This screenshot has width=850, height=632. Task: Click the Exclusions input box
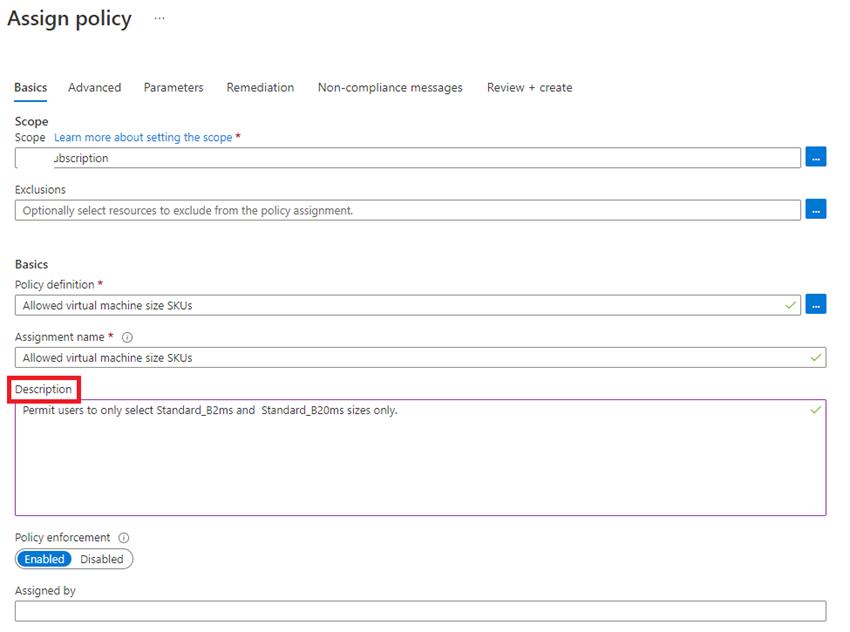pos(400,210)
